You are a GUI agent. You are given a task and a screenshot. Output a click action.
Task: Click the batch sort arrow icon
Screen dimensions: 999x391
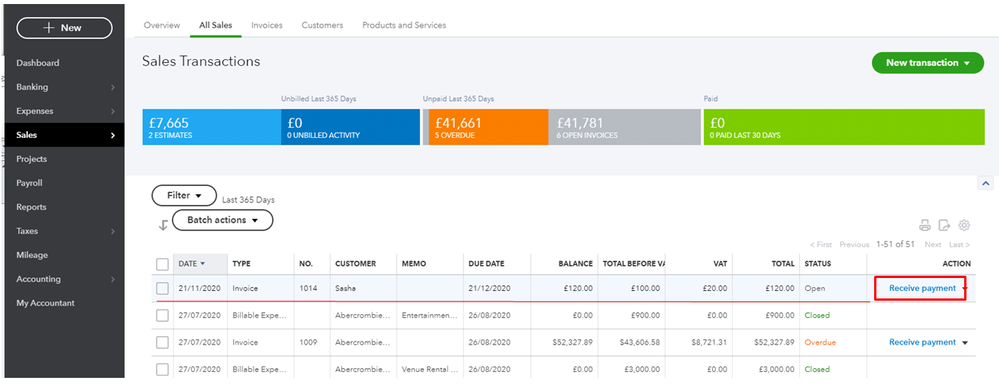(x=163, y=225)
